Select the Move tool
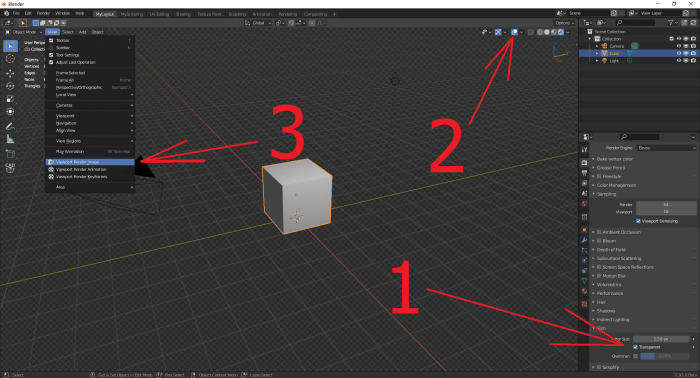700x378 pixels. pyautogui.click(x=10, y=73)
